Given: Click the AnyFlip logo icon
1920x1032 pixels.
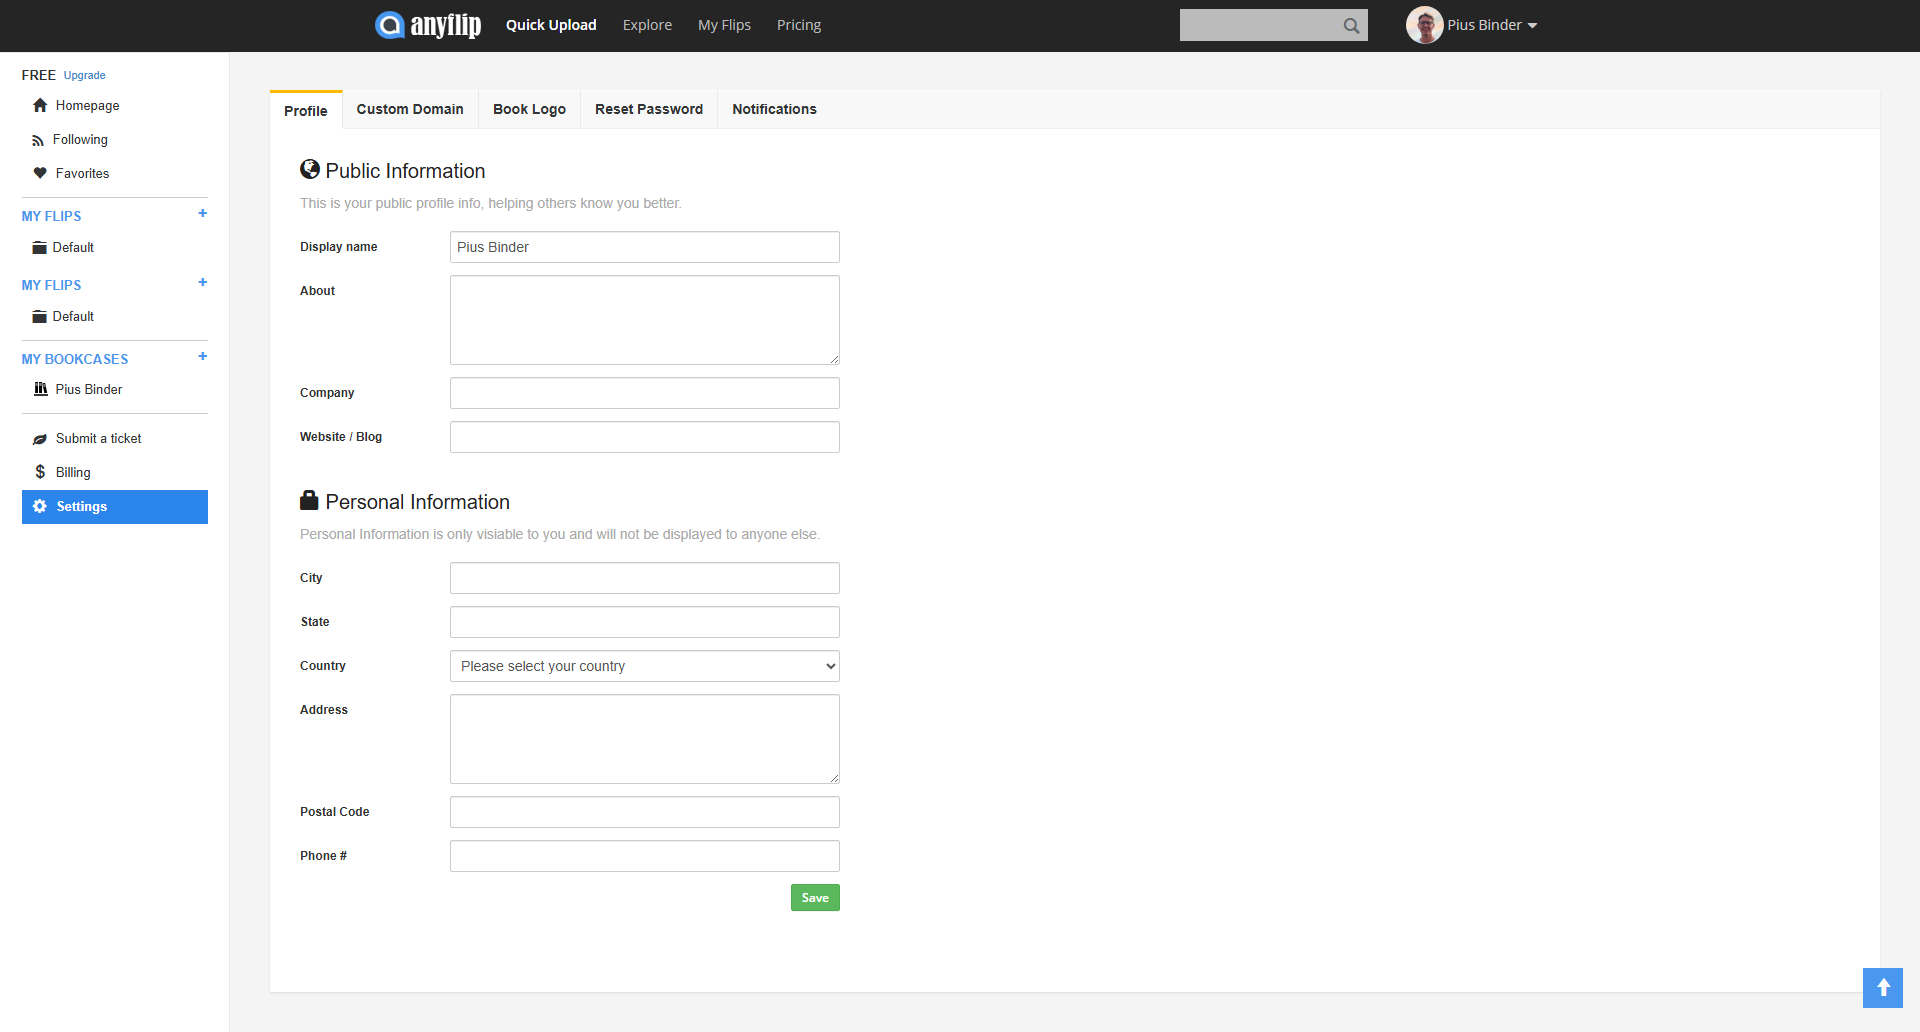Looking at the screenshot, I should pyautogui.click(x=389, y=25).
